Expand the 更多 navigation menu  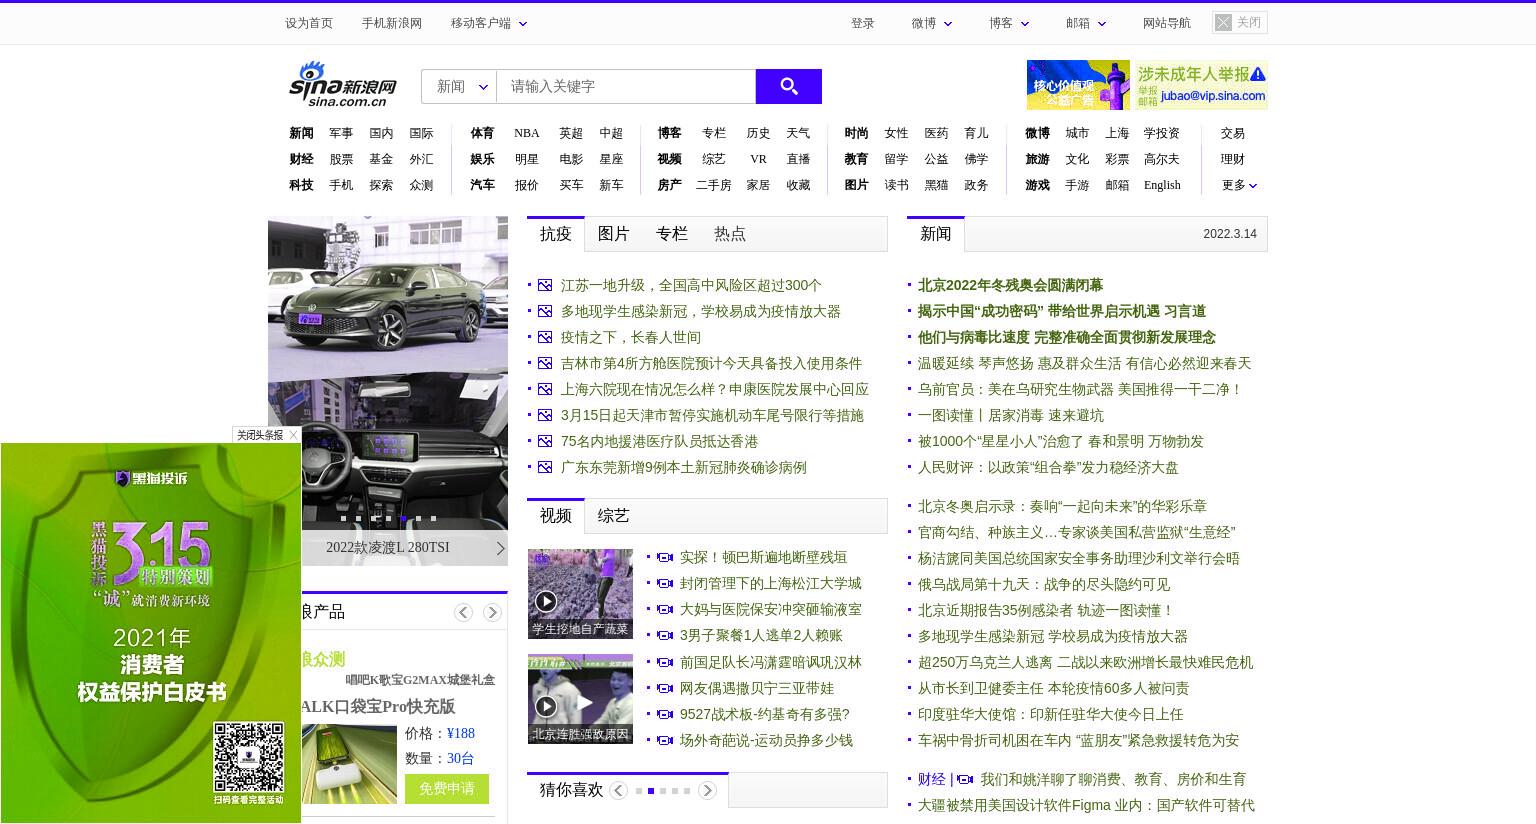click(x=1239, y=185)
